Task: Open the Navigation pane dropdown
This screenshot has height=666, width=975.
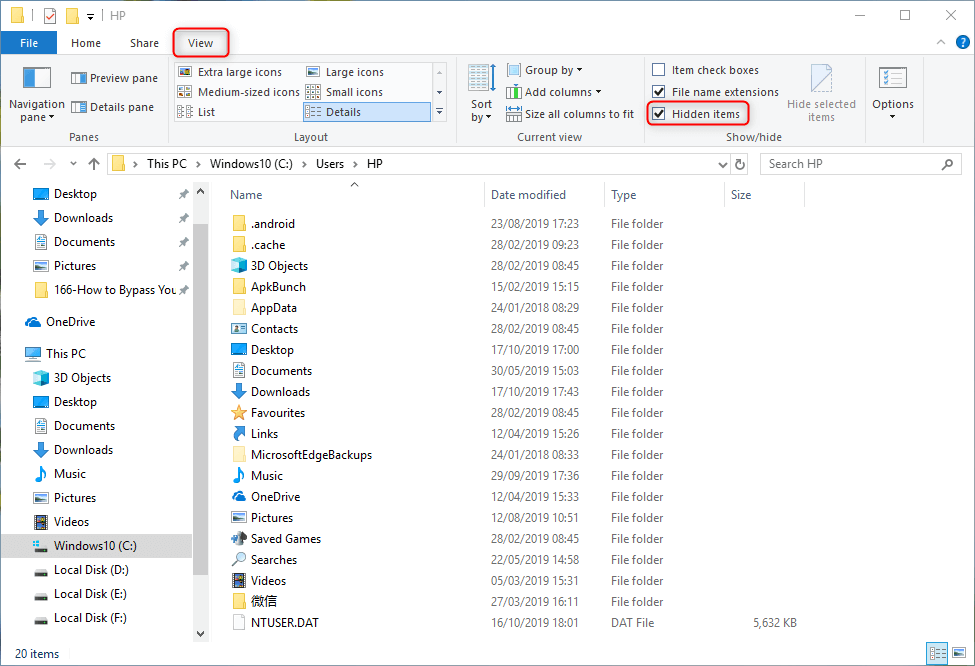Action: click(x=37, y=94)
